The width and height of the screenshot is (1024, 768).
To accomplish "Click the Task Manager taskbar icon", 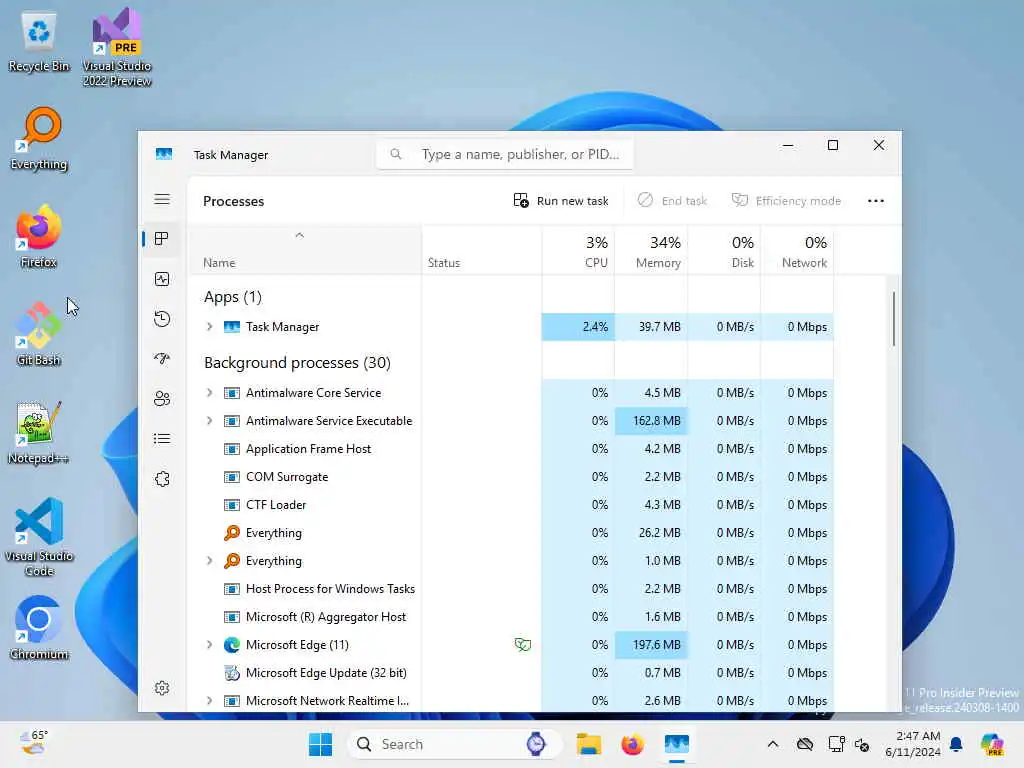I will [x=677, y=744].
